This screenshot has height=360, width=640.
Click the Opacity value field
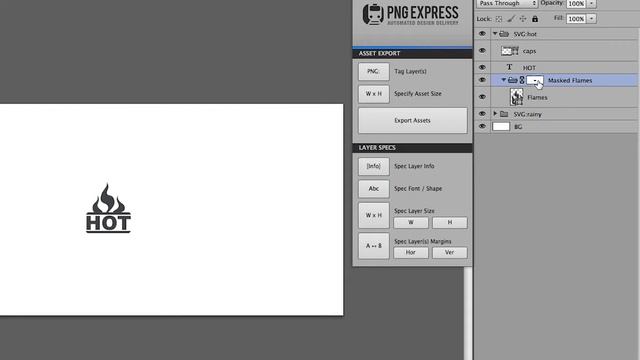point(576,4)
